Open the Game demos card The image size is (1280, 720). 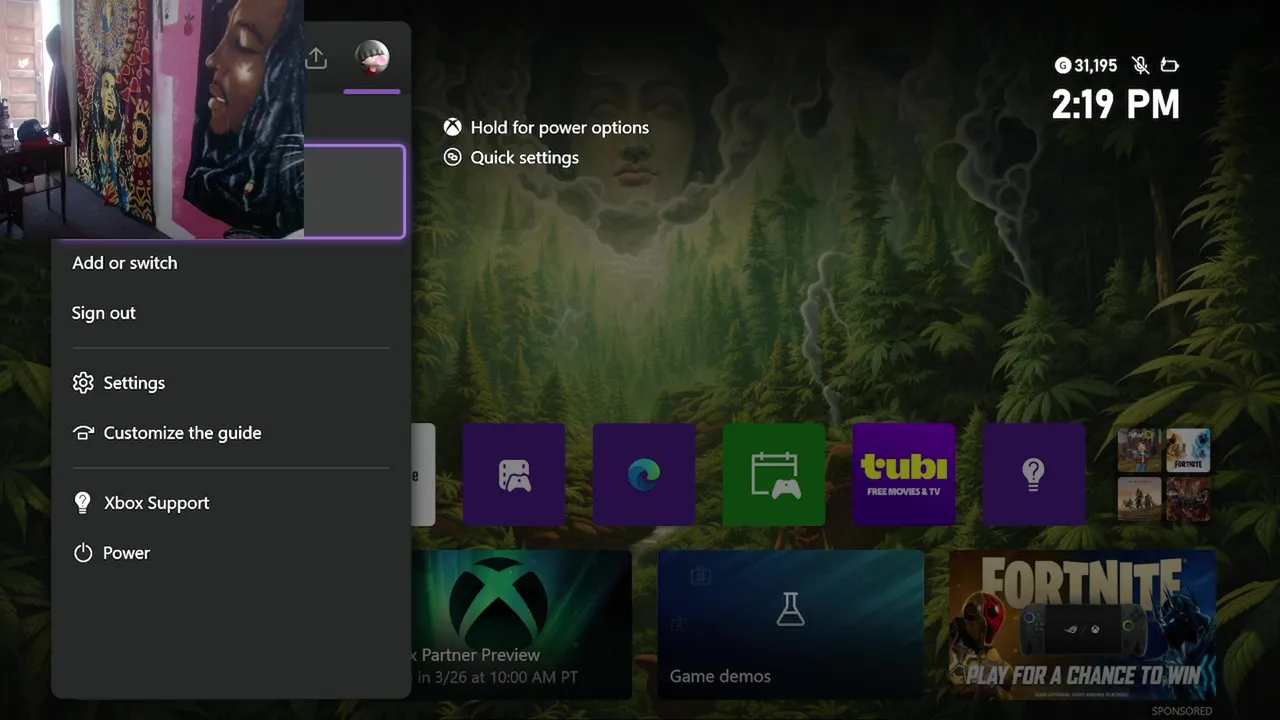point(790,624)
